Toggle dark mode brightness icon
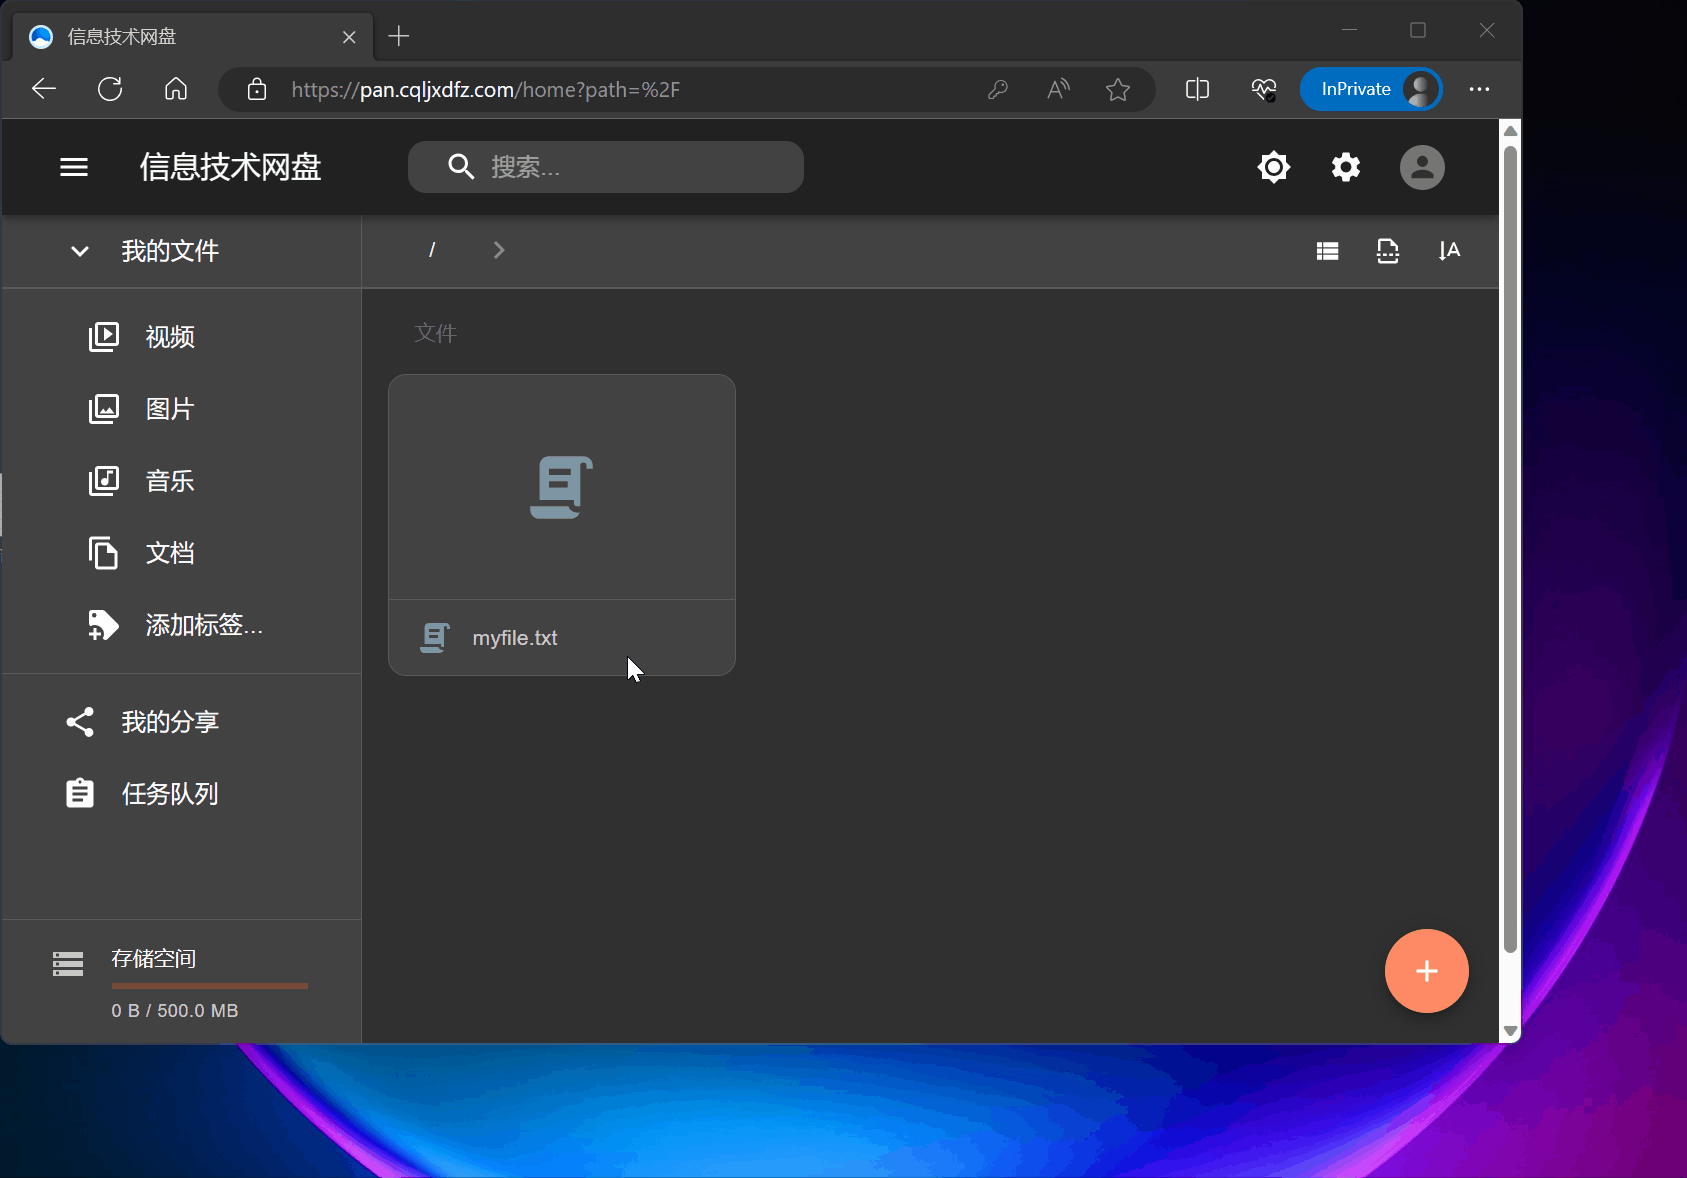Viewport: 1687px width, 1178px height. pos(1273,167)
